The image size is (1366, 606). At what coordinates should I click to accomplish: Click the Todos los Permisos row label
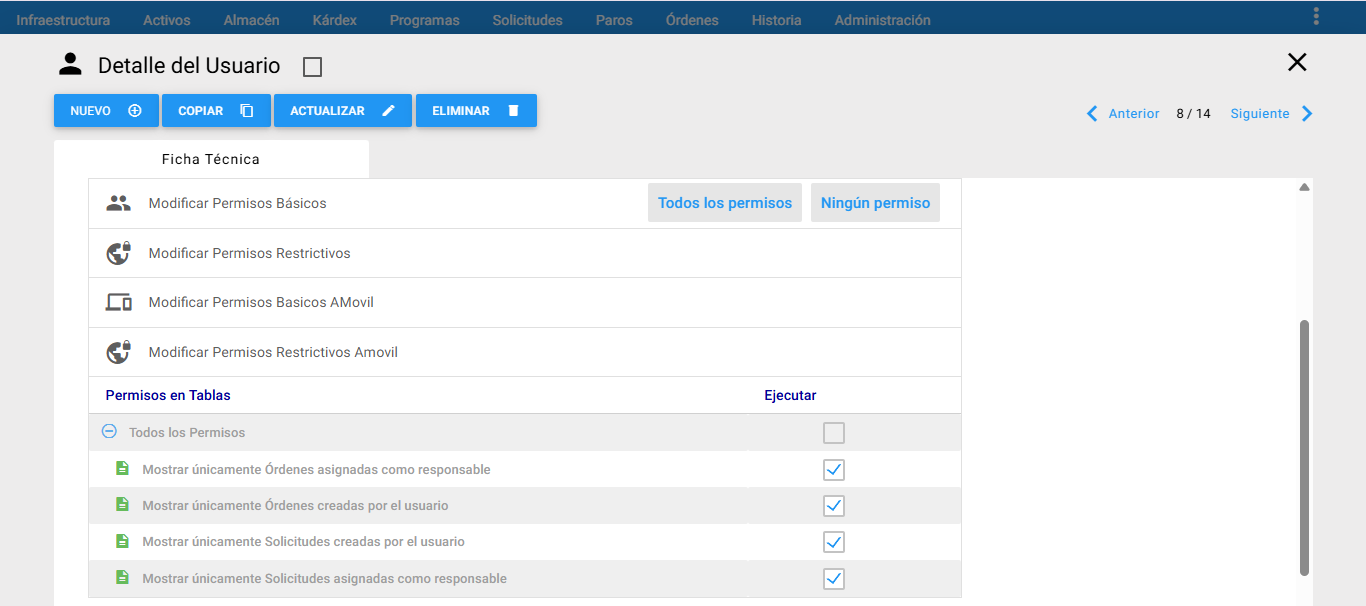coord(187,433)
